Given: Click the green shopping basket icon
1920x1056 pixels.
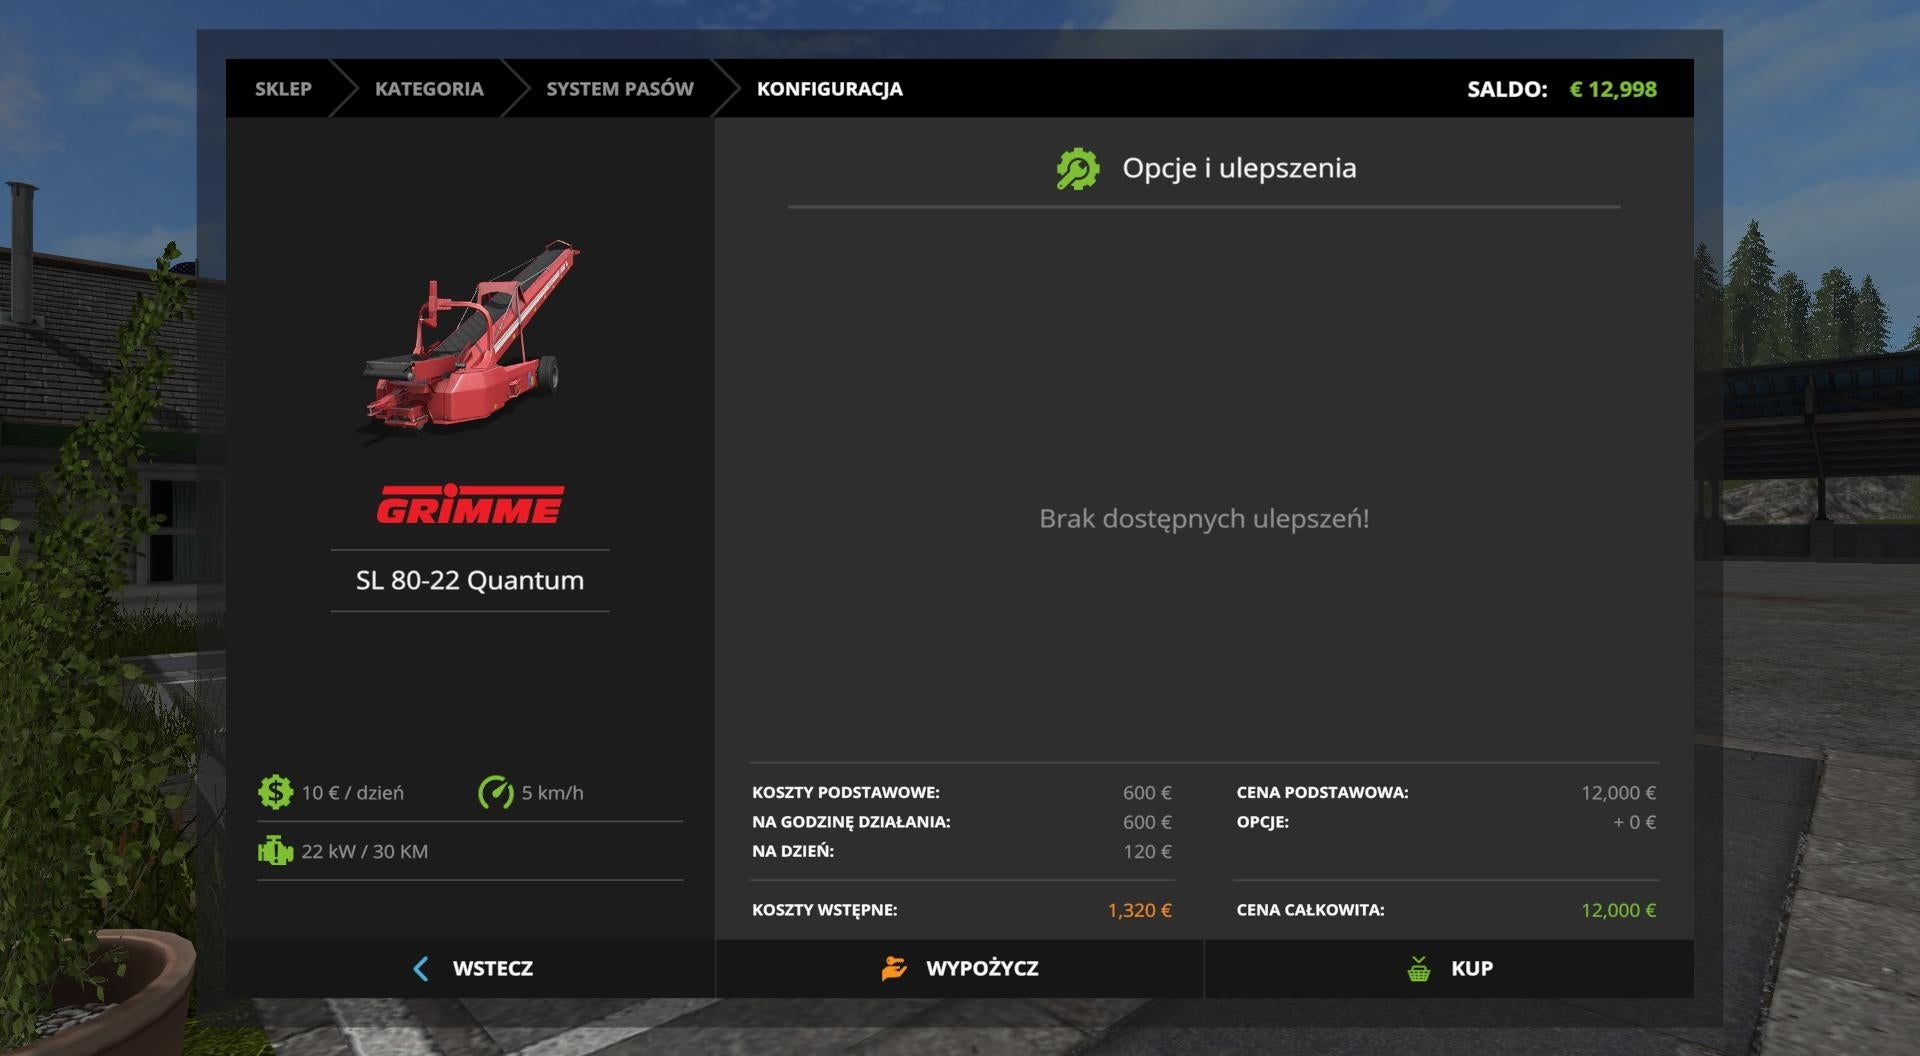Looking at the screenshot, I should coord(1418,968).
